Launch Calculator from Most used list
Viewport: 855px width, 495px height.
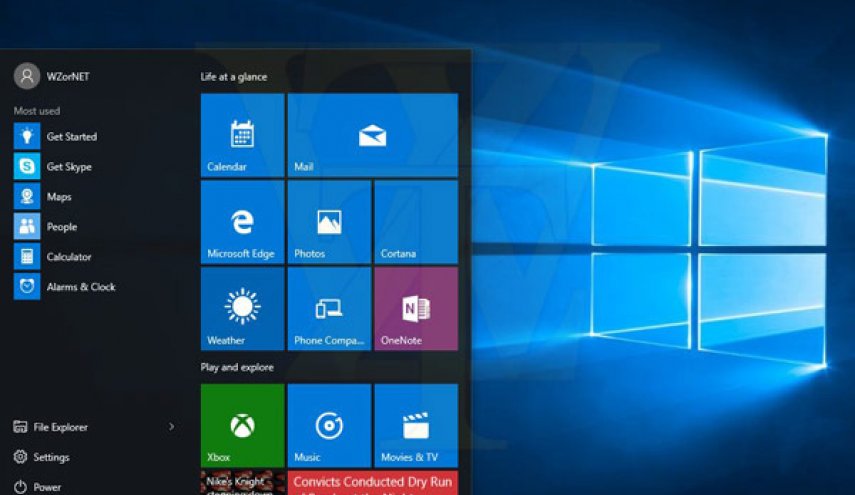[53, 256]
